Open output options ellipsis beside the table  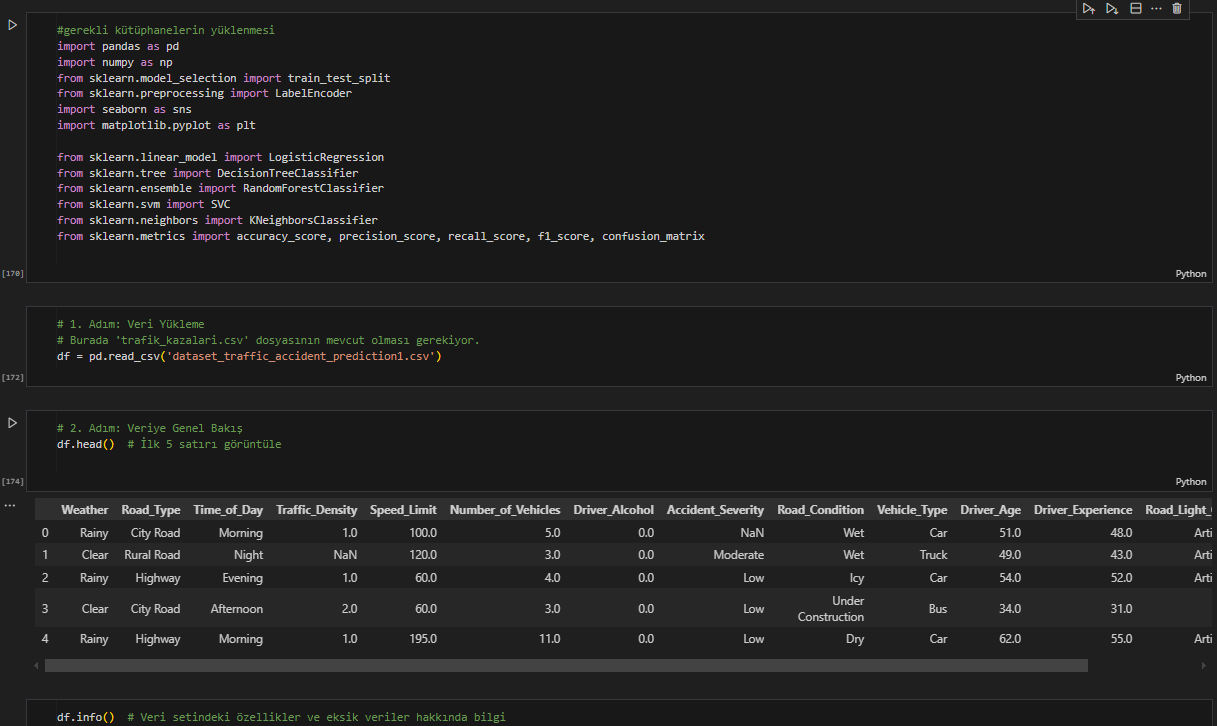click(10, 506)
